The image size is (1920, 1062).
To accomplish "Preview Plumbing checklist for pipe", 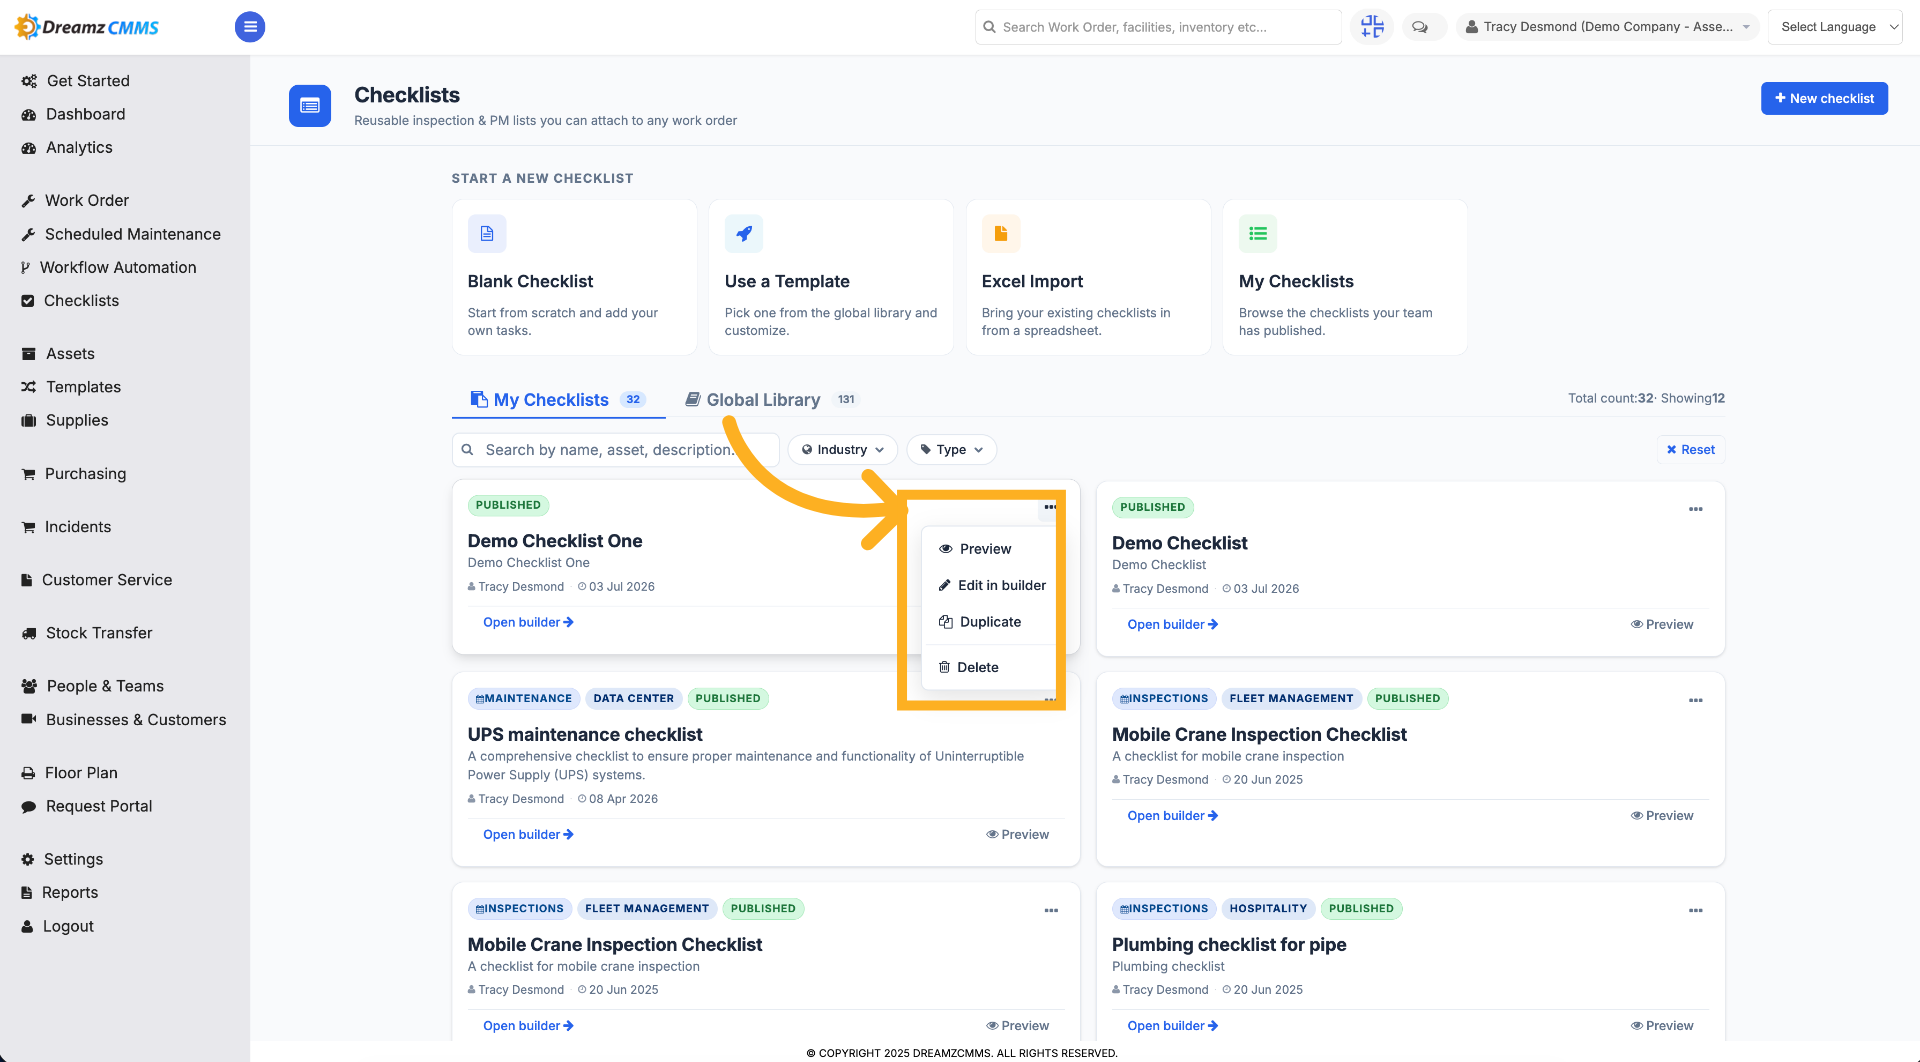I will click(x=1662, y=1026).
